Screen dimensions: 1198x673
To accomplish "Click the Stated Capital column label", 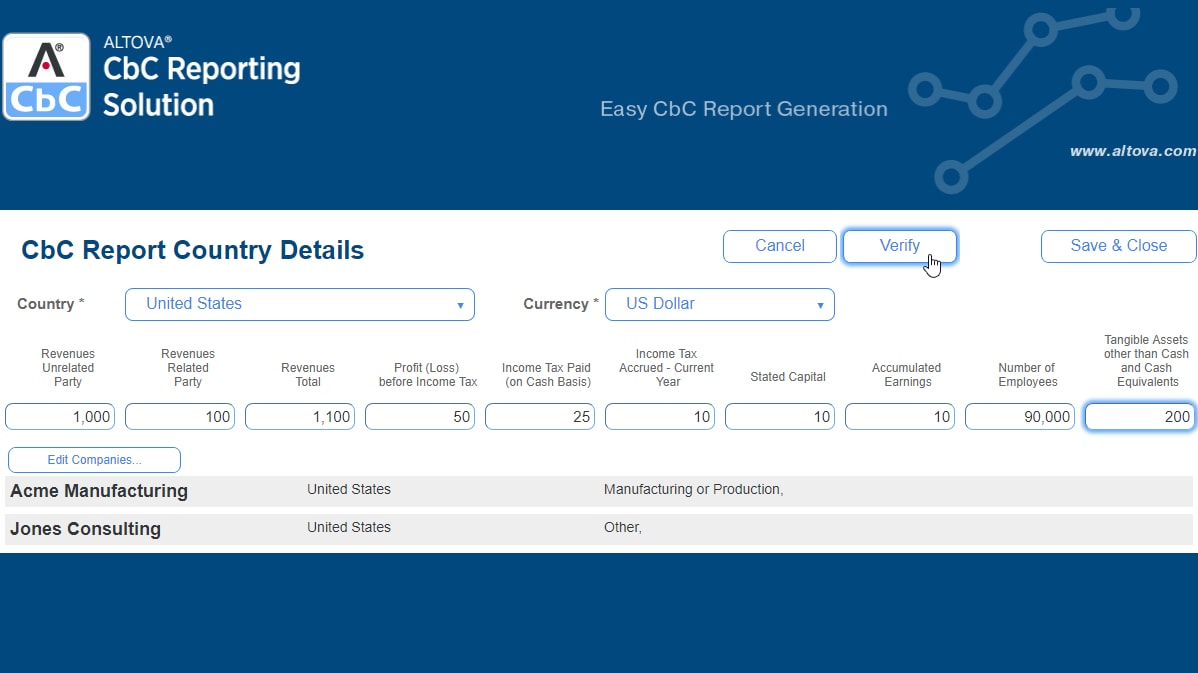I will coord(788,377).
